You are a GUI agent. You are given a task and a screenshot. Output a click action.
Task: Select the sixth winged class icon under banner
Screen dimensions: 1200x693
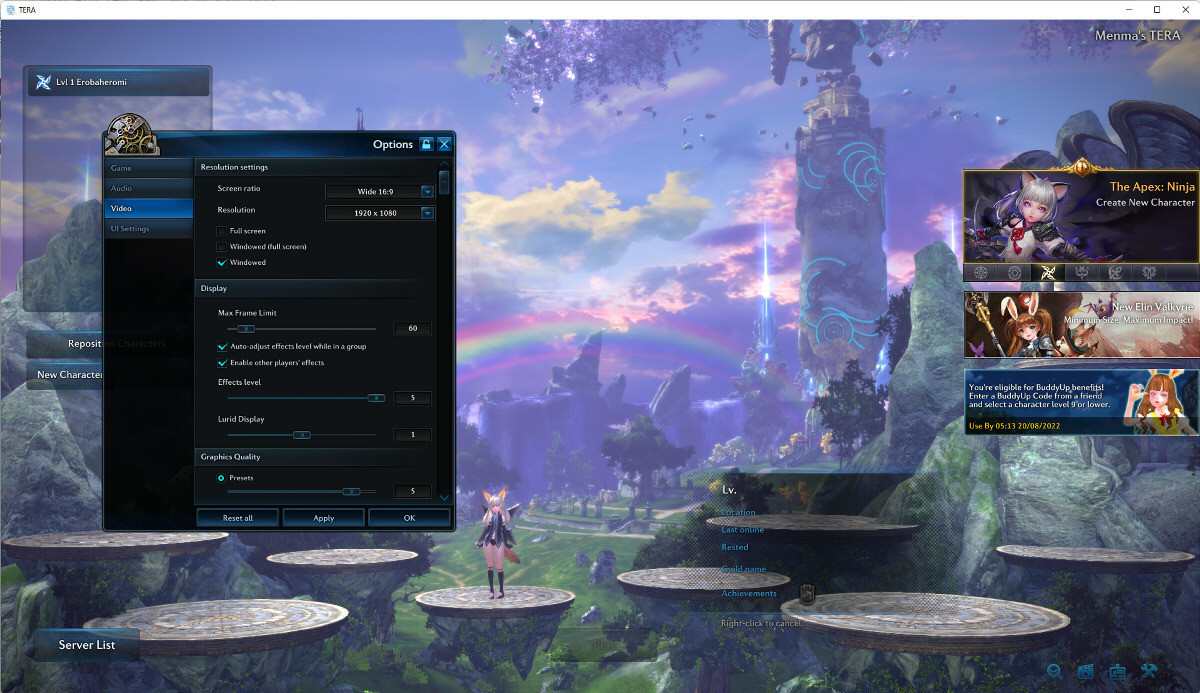[x=1147, y=272]
